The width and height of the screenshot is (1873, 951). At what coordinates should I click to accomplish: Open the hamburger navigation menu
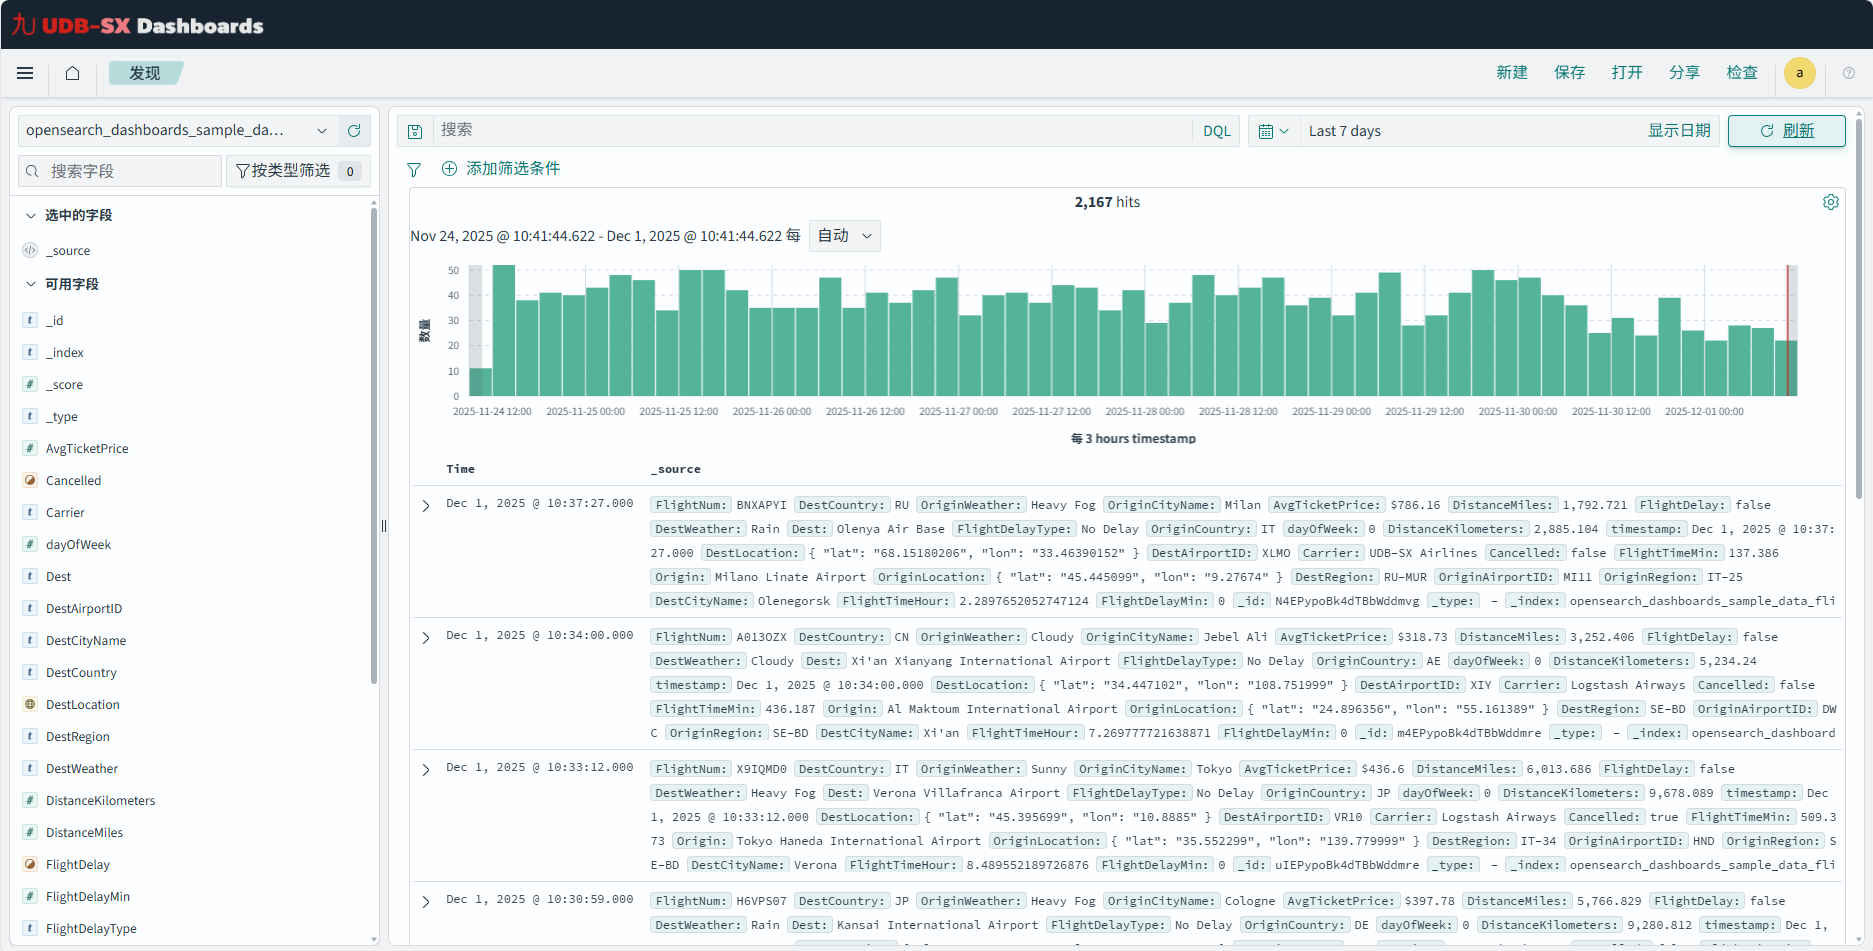(x=25, y=73)
